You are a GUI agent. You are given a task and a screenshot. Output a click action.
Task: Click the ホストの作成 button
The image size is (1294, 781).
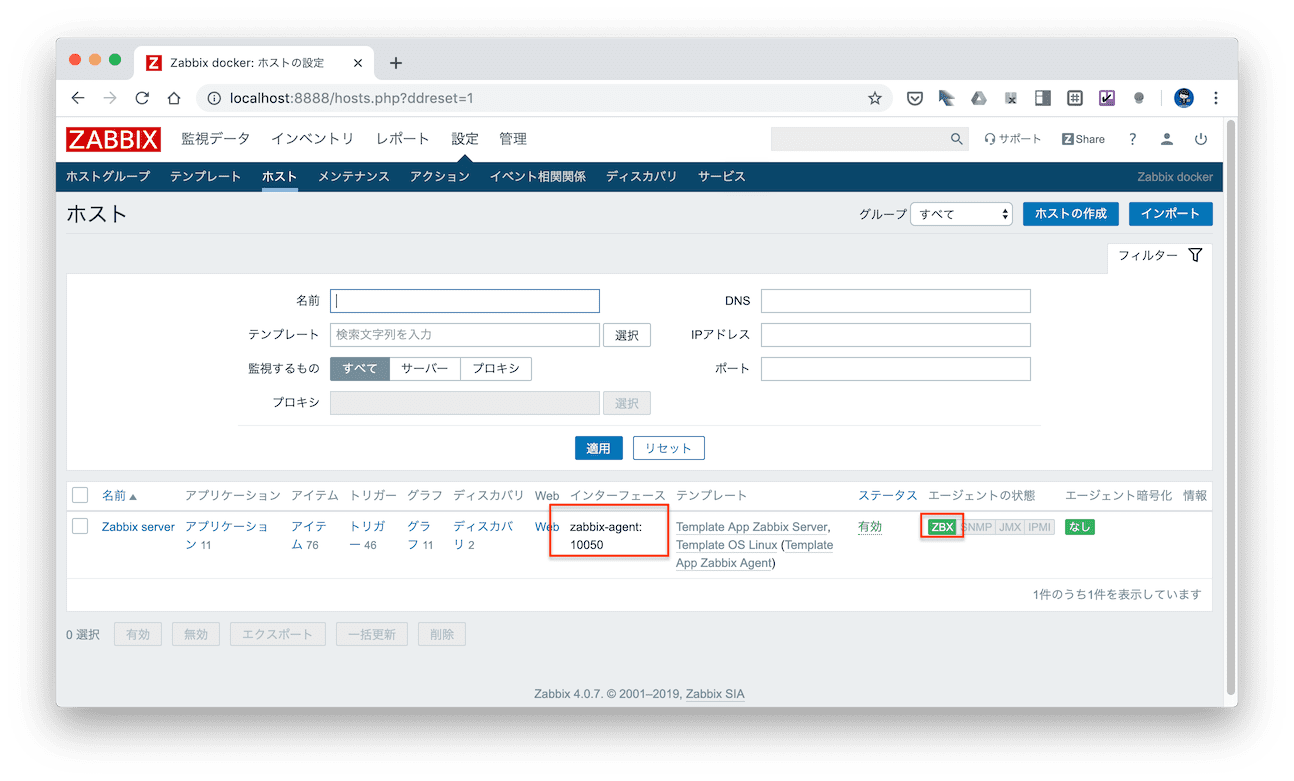pos(1071,214)
